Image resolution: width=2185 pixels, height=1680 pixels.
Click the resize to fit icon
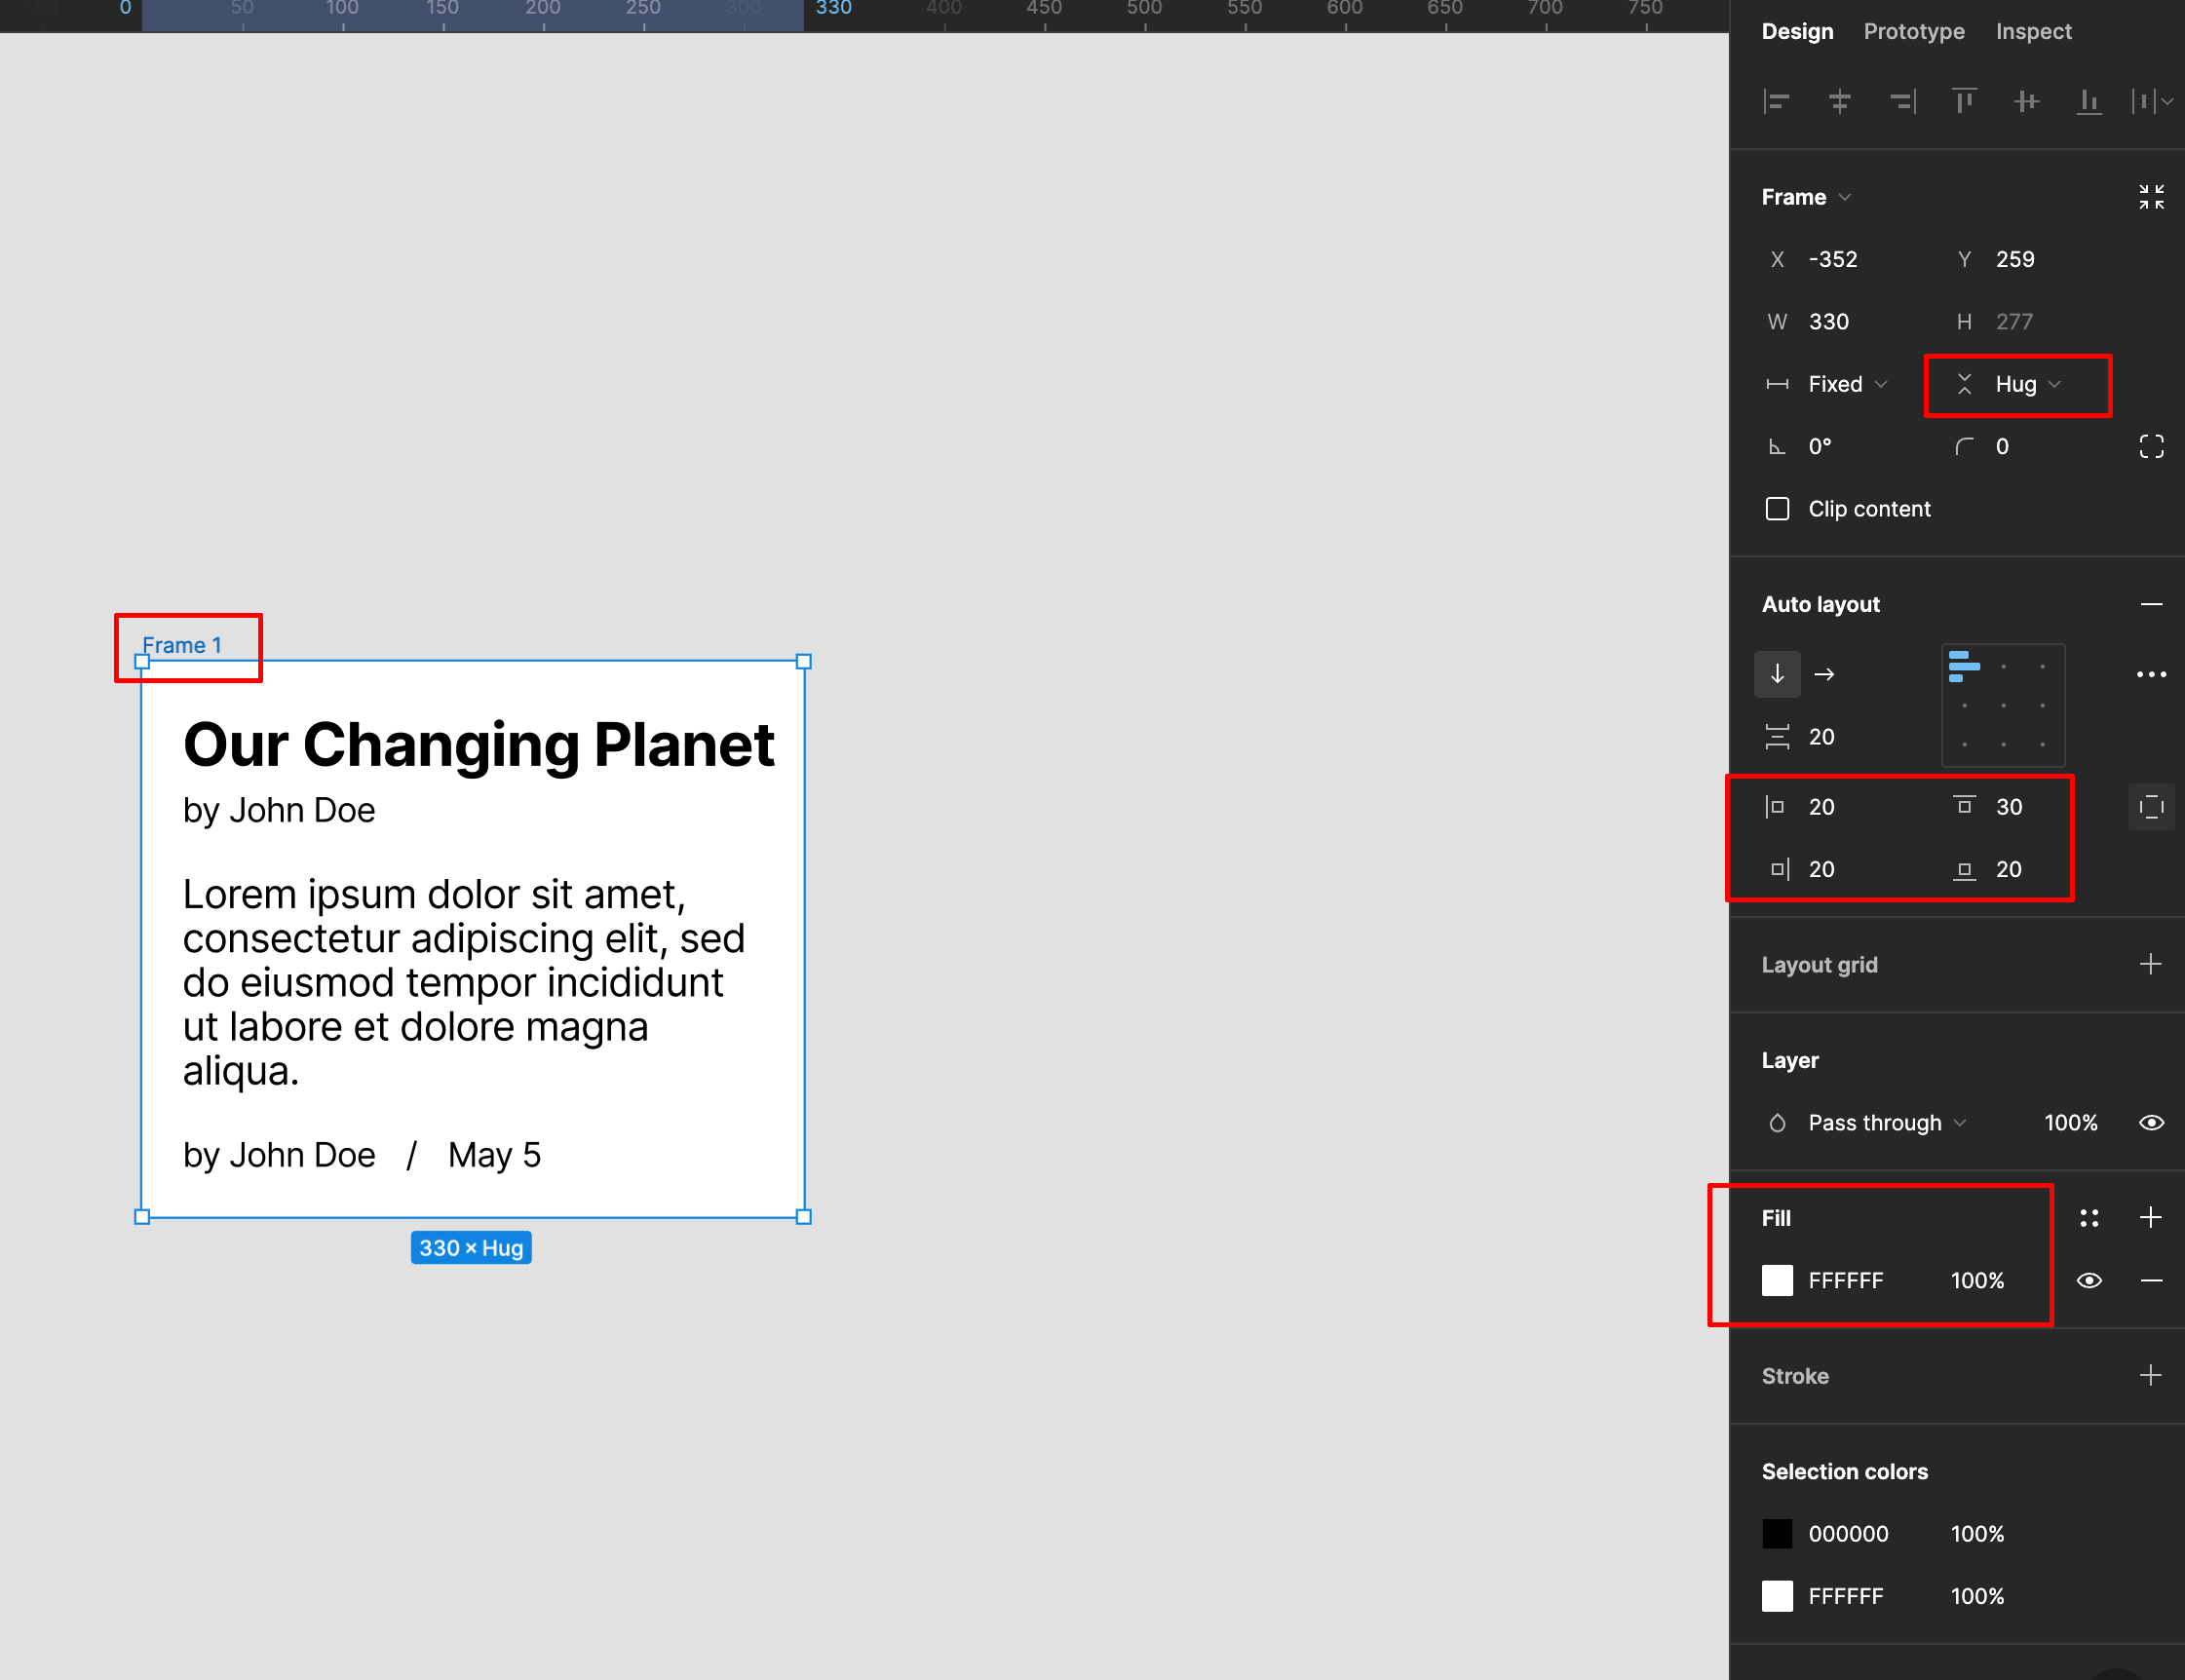[x=2151, y=197]
